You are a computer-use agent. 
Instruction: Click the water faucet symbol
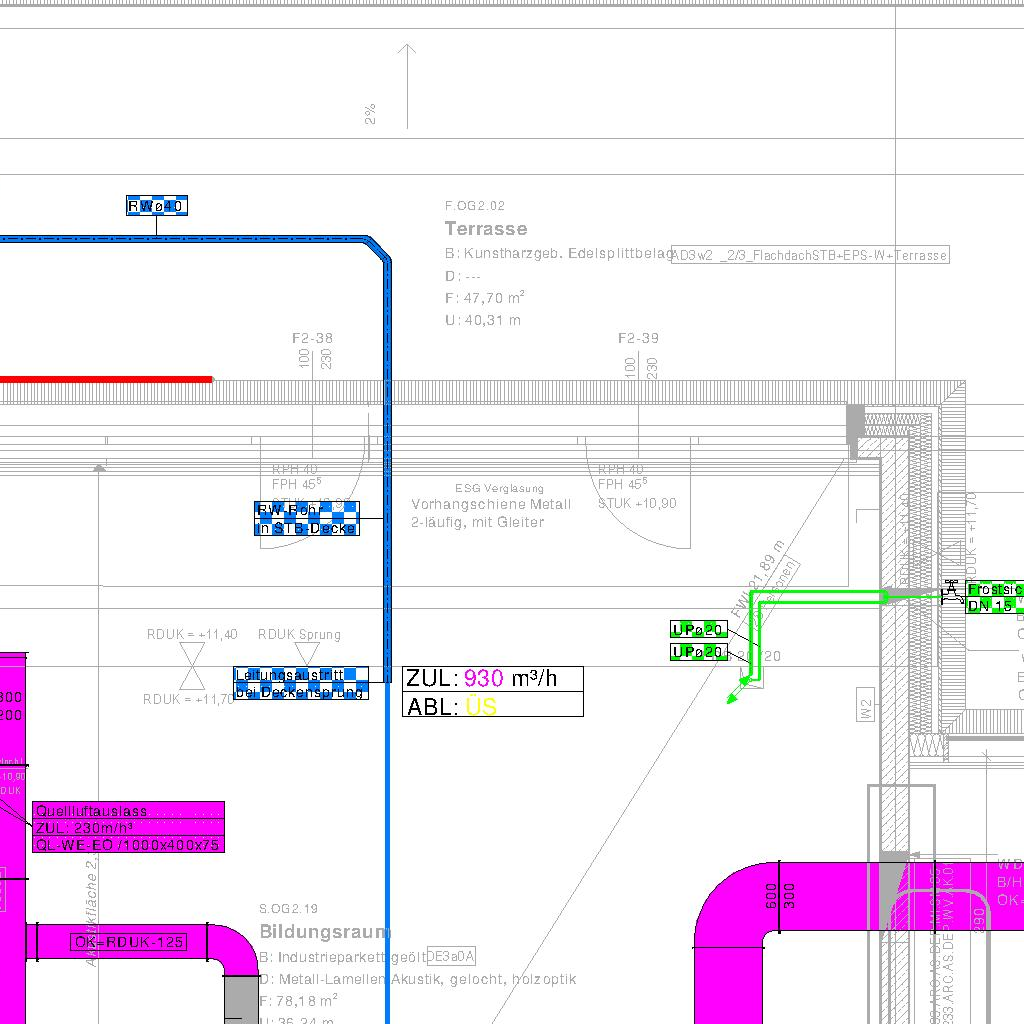click(x=952, y=591)
